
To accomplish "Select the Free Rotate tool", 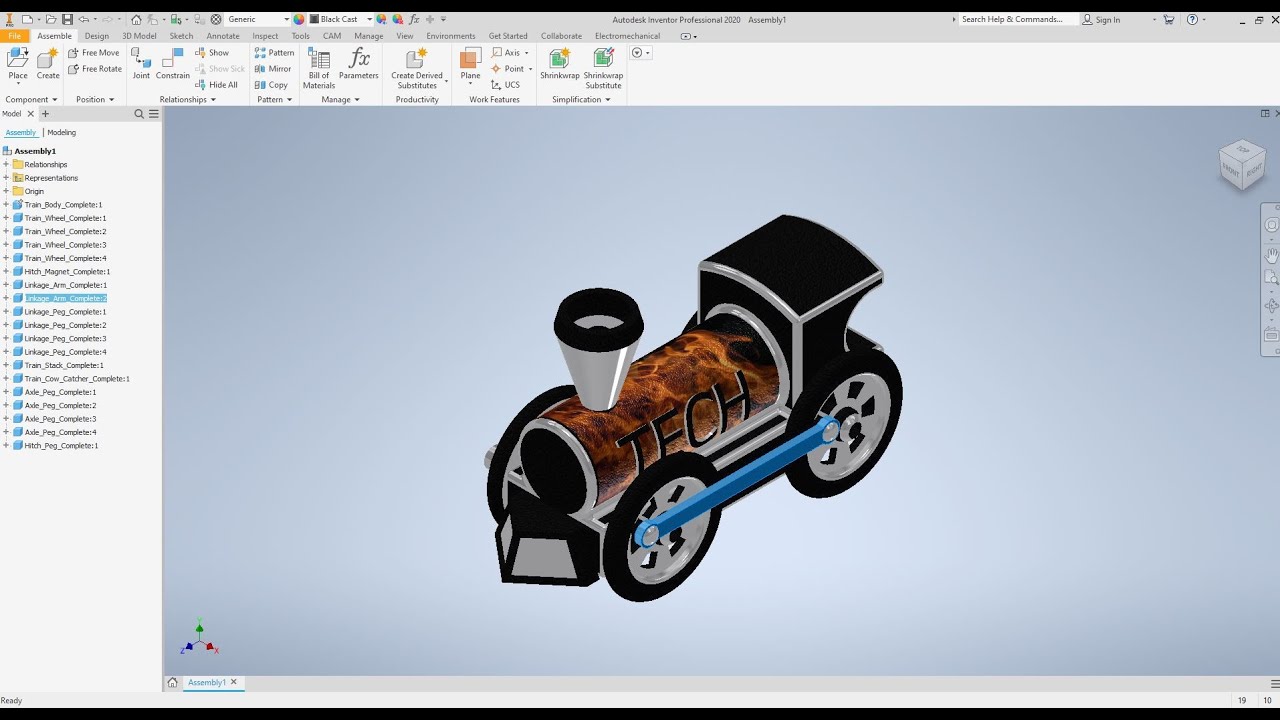I will tap(95, 69).
